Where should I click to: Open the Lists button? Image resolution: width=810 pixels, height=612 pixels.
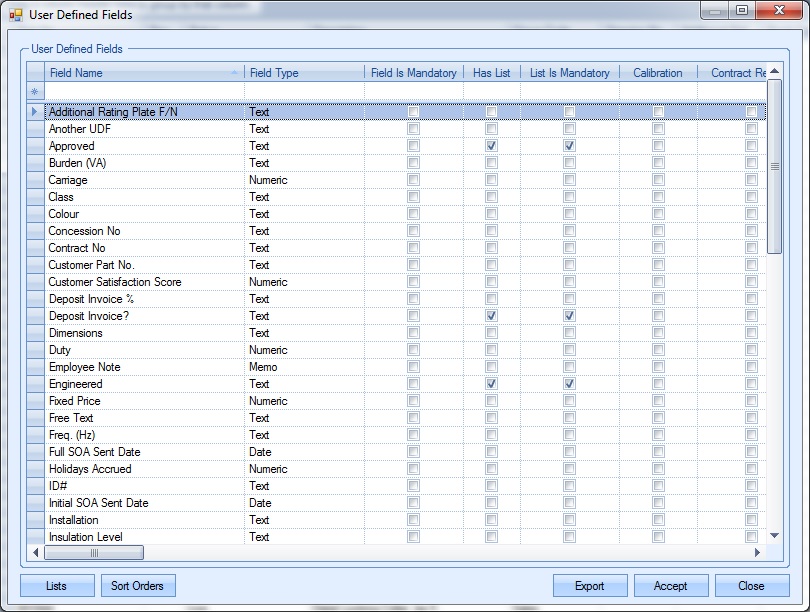[57, 586]
